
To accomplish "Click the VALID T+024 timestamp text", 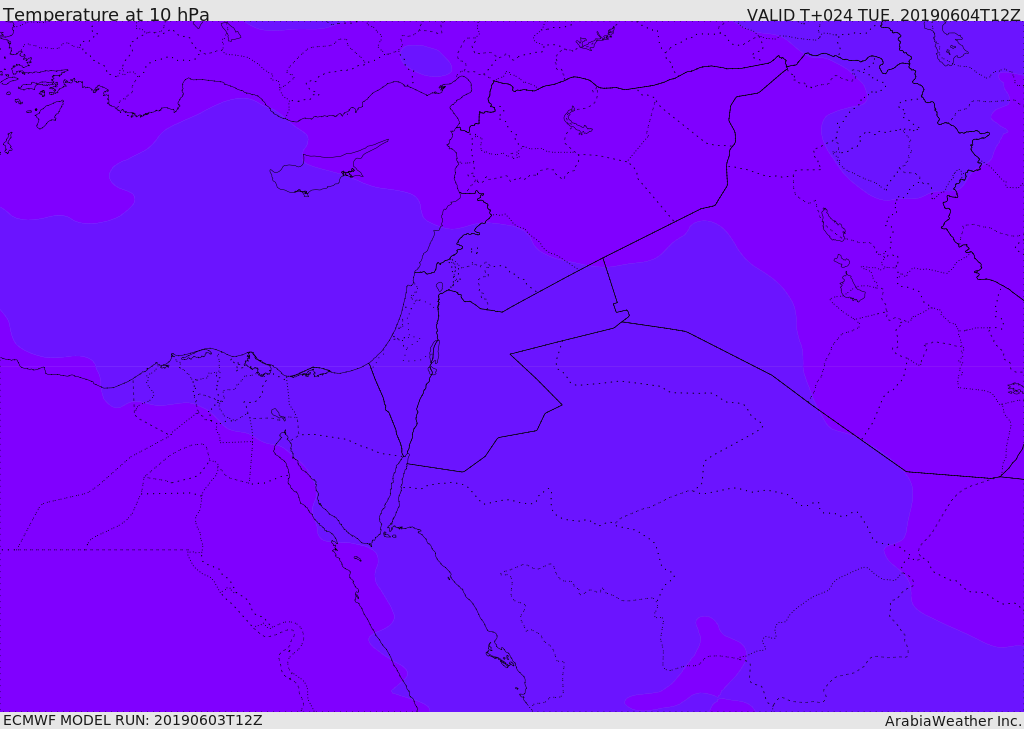I will 883,15.
